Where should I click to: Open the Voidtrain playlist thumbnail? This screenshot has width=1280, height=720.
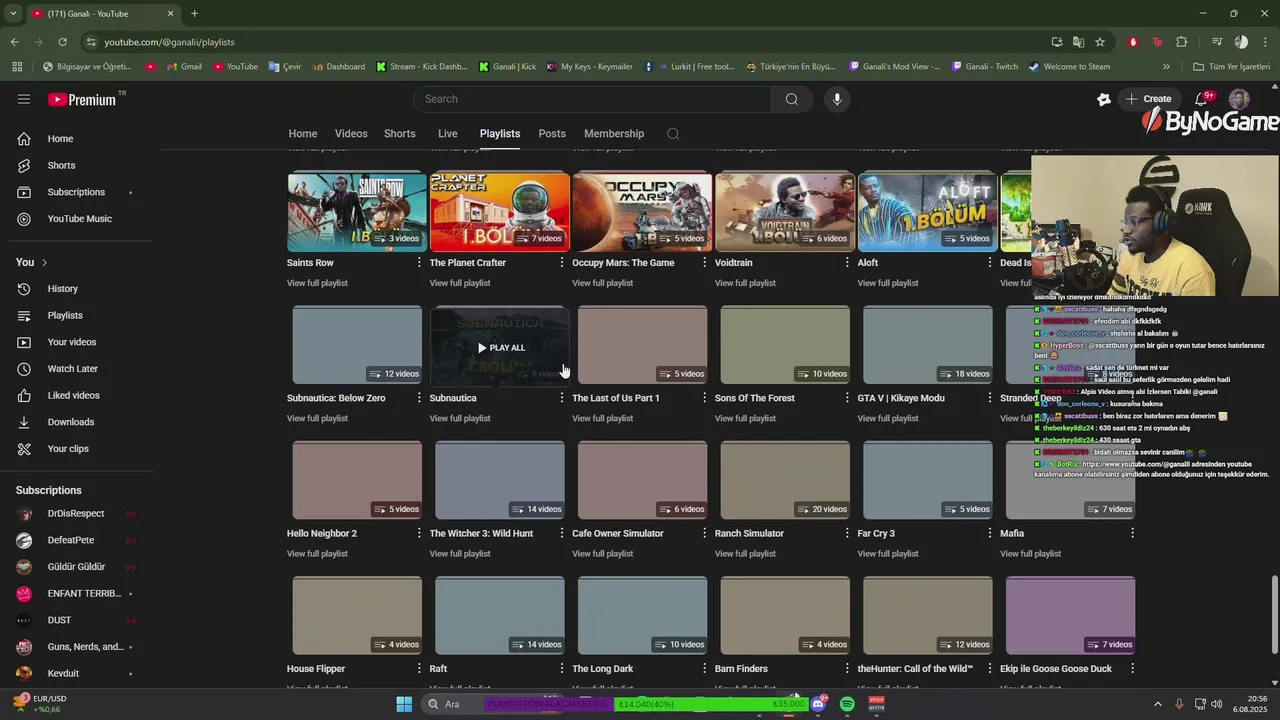pyautogui.click(x=785, y=212)
